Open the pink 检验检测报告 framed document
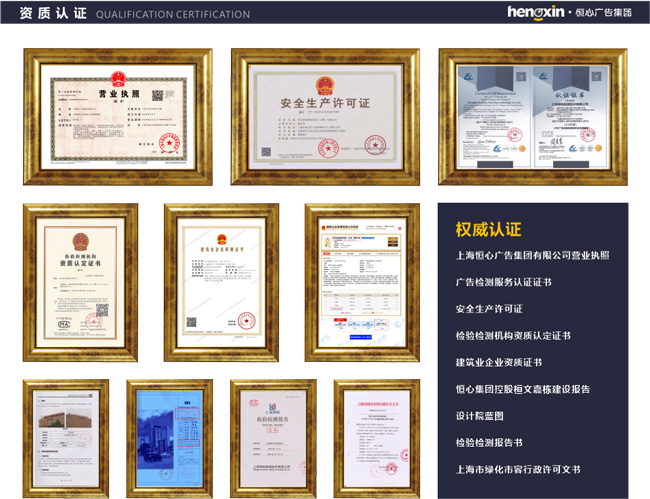 click(273, 438)
